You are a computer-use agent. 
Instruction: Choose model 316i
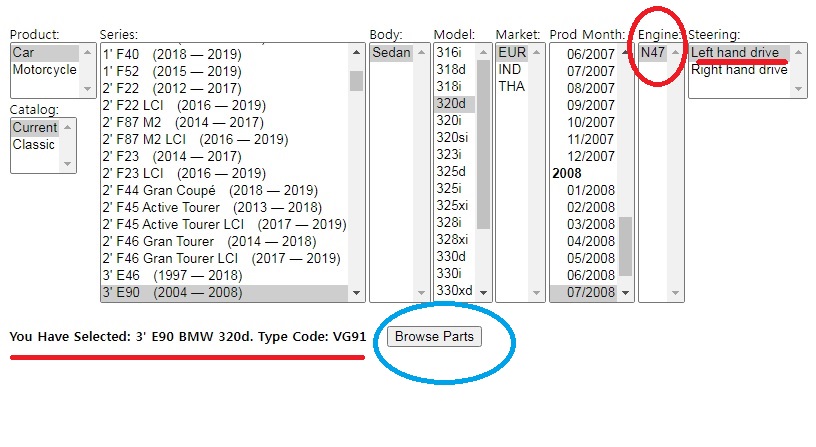tap(455, 53)
